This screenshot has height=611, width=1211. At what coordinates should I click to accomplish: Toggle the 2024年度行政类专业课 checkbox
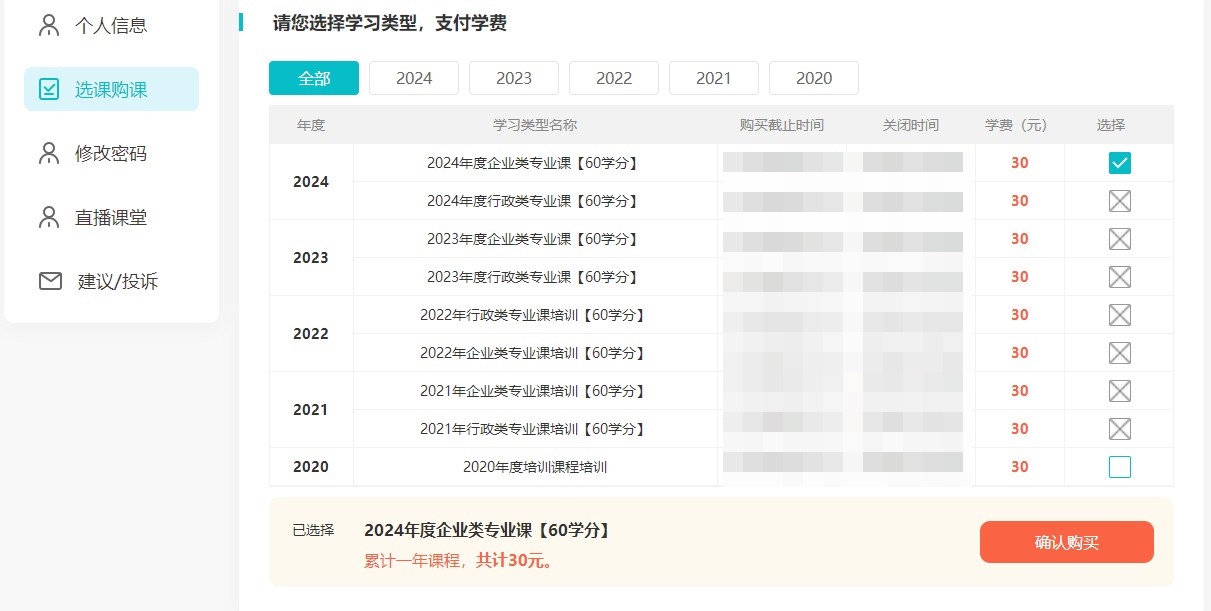click(x=1119, y=201)
